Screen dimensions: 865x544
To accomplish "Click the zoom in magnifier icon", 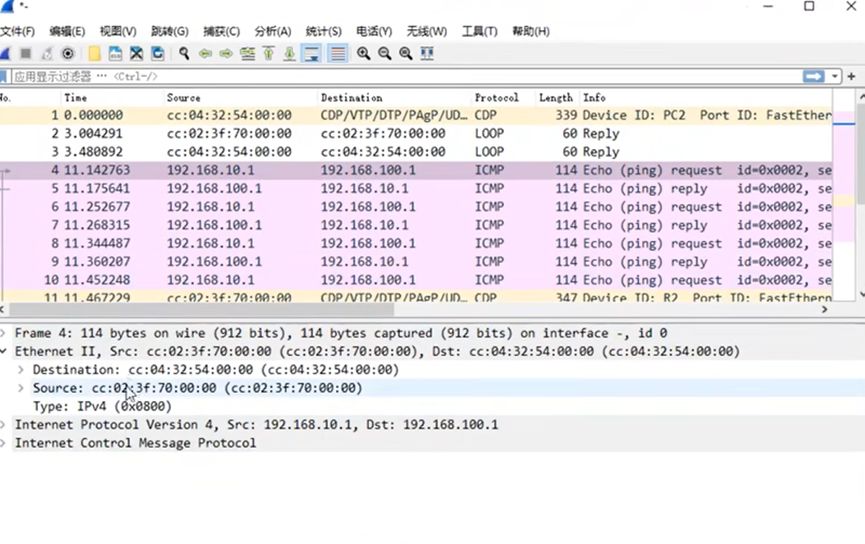I will [363, 53].
